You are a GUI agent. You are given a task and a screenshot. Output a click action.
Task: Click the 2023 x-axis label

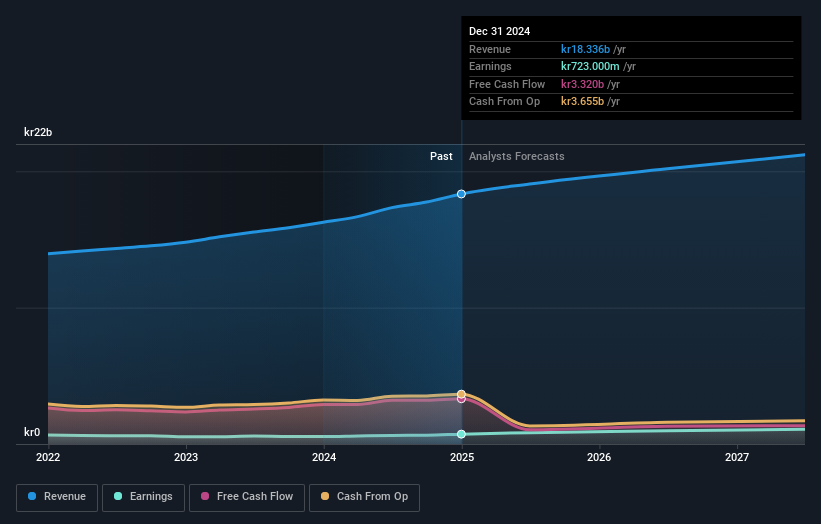[x=186, y=458]
